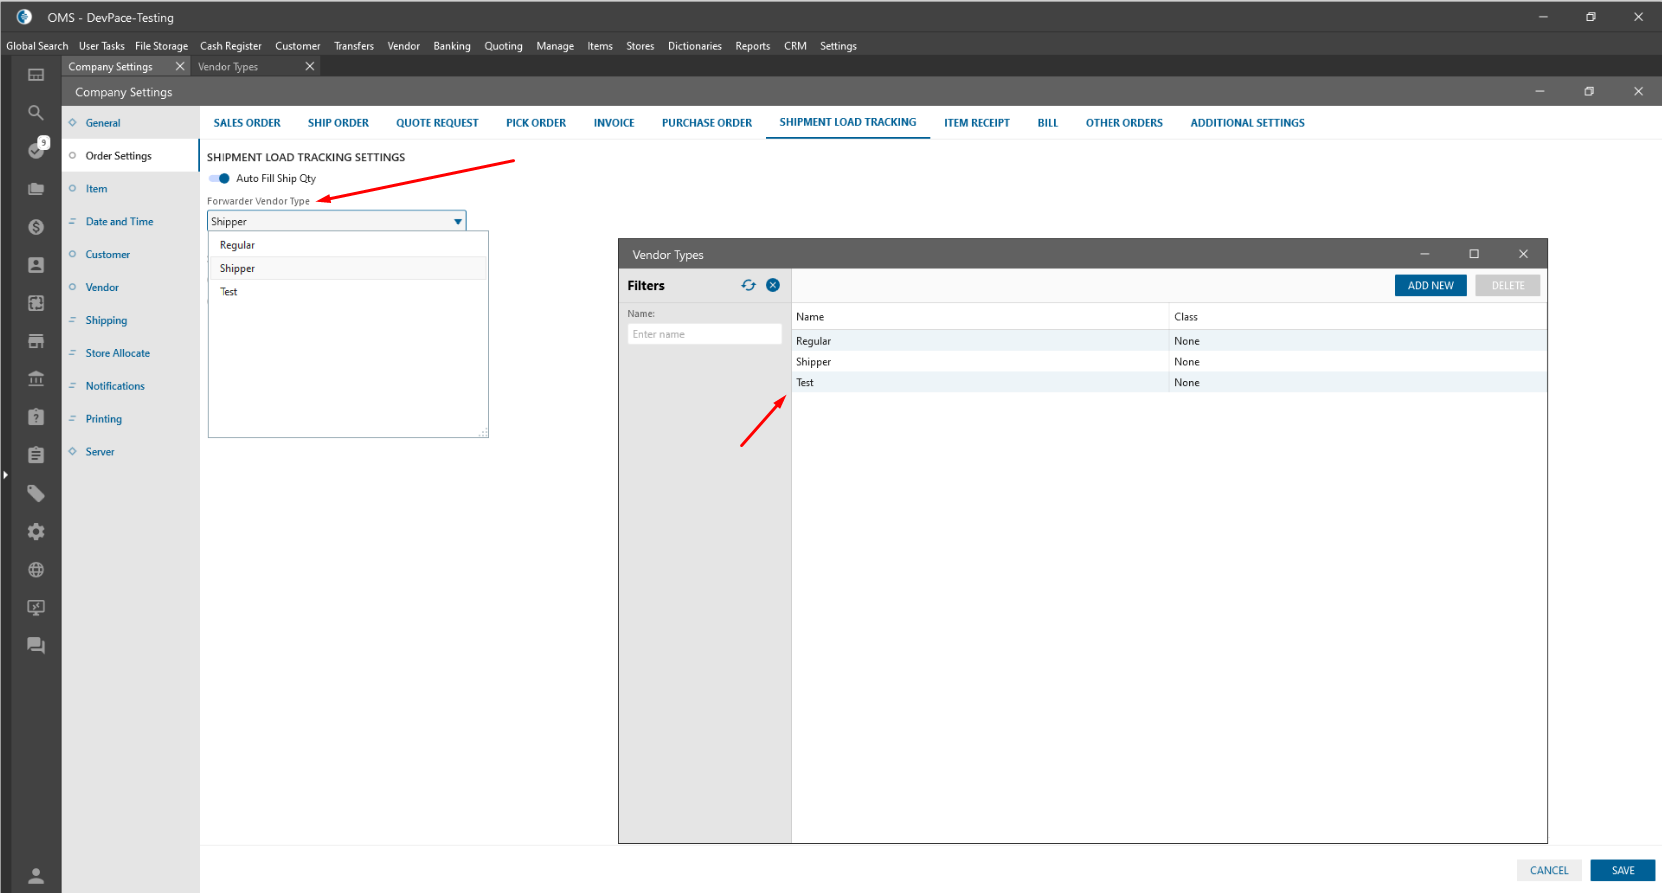
Task: Open the Store Allocate settings section
Action: 118,353
